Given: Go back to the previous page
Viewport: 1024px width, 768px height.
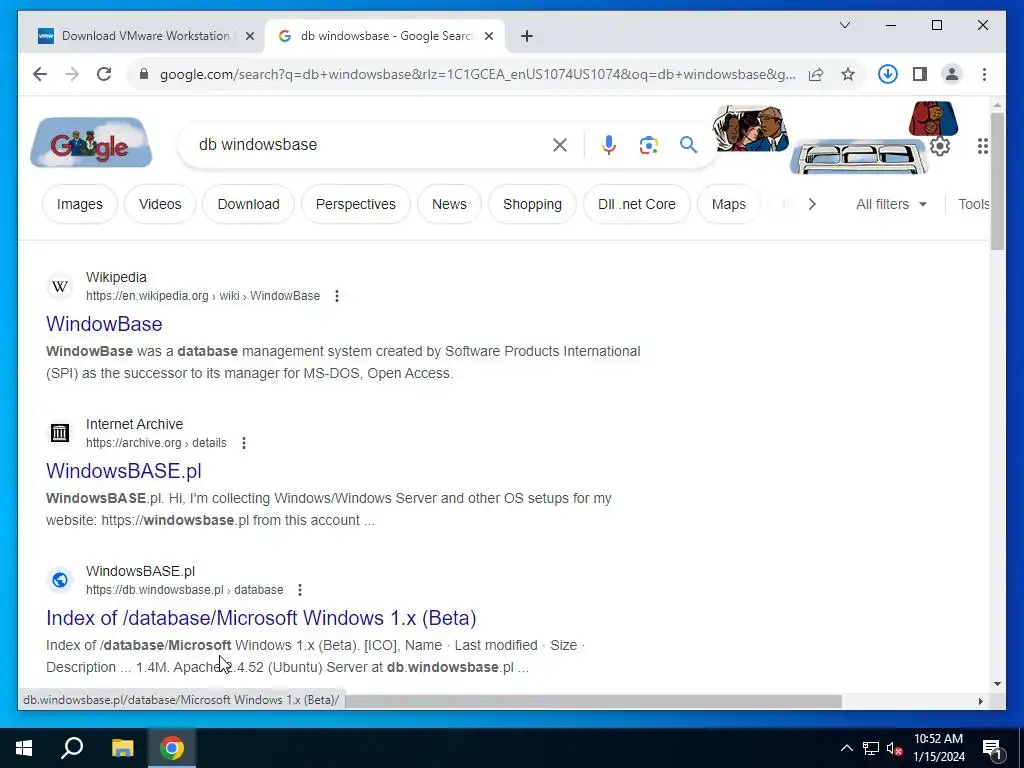Looking at the screenshot, I should pyautogui.click(x=40, y=74).
